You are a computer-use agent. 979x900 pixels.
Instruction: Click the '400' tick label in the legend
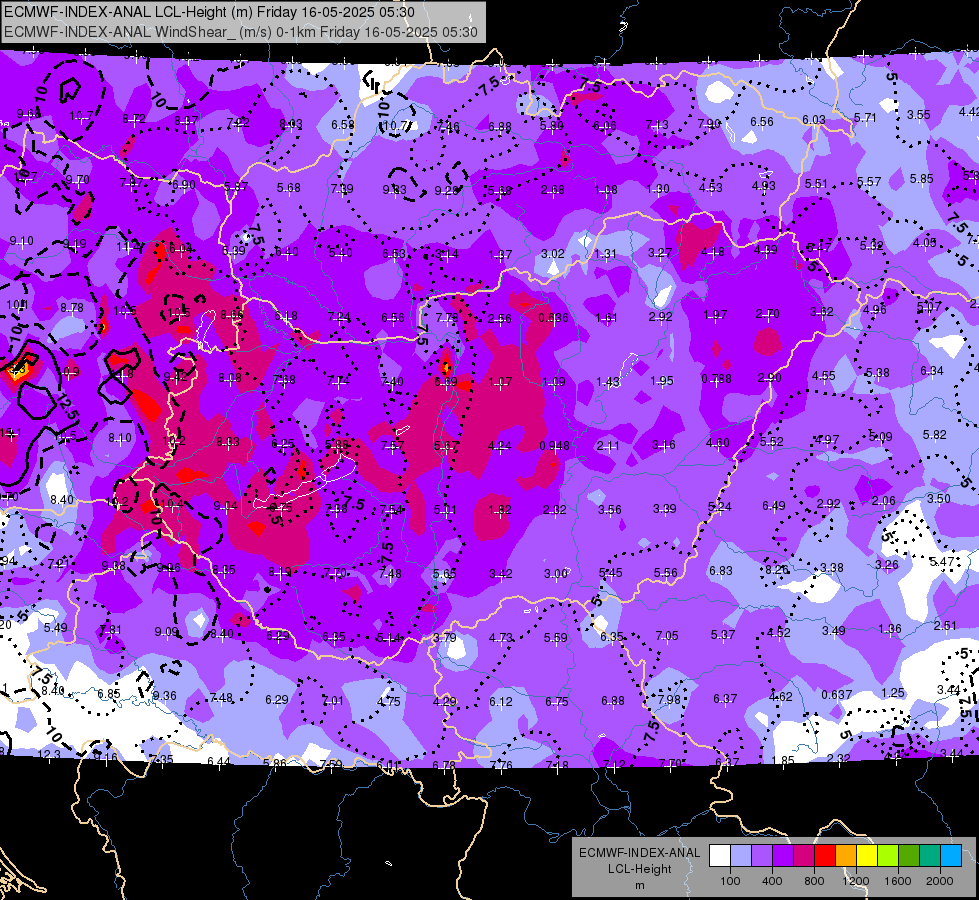pos(772,881)
